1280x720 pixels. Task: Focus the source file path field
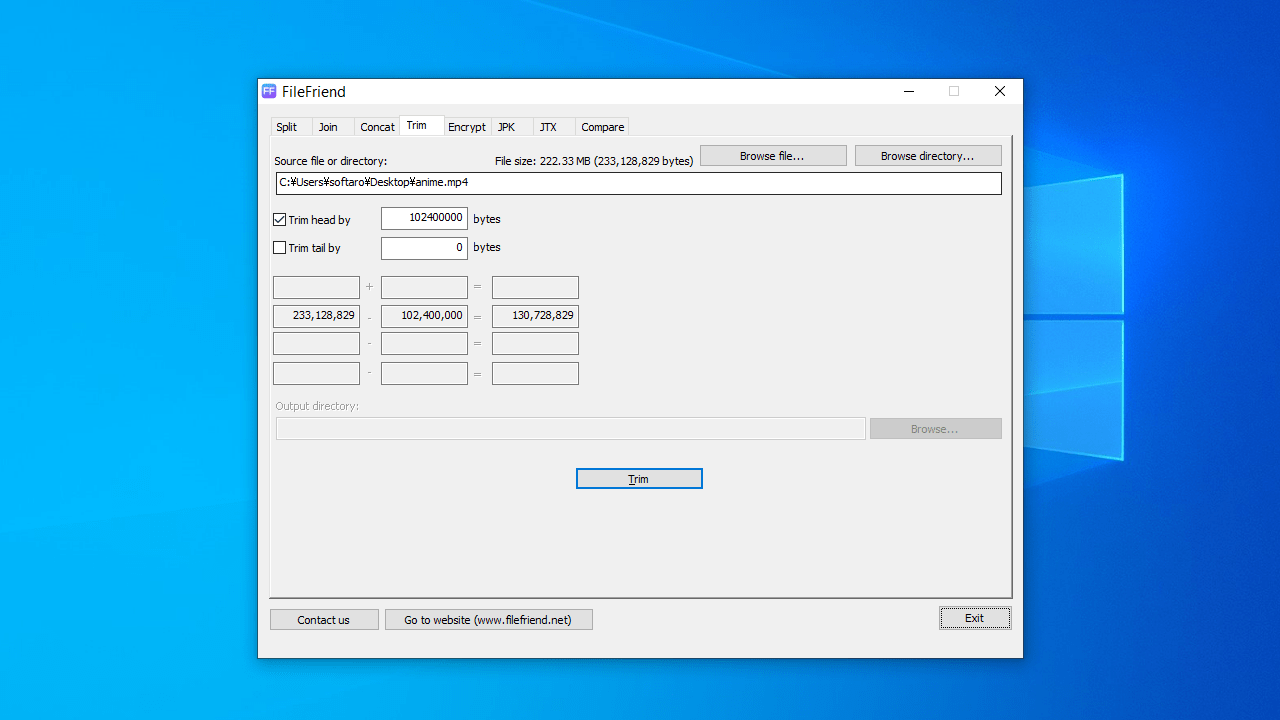[639, 183]
